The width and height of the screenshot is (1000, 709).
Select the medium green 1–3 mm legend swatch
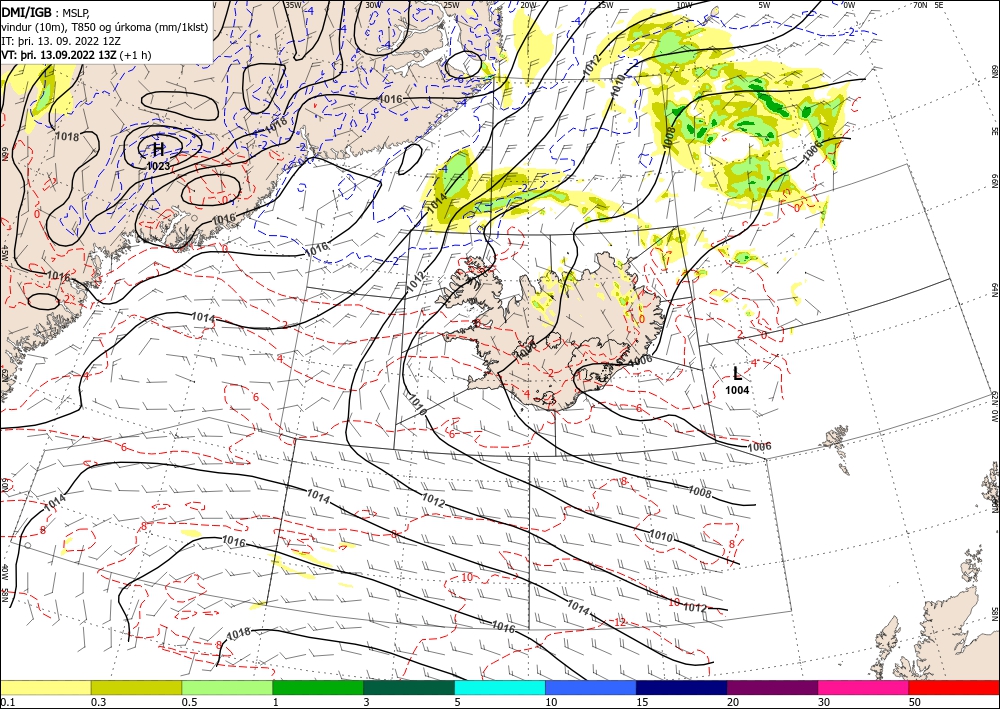pos(318,687)
